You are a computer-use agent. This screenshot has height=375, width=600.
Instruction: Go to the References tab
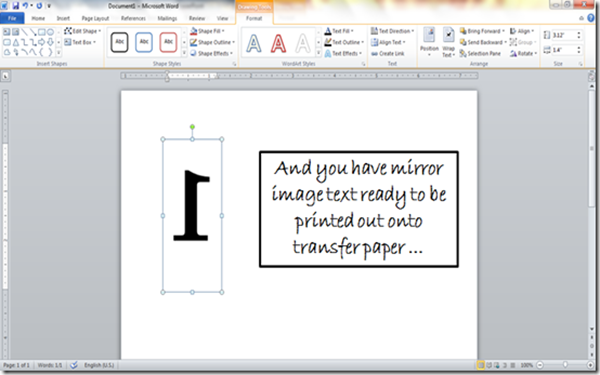click(133, 18)
